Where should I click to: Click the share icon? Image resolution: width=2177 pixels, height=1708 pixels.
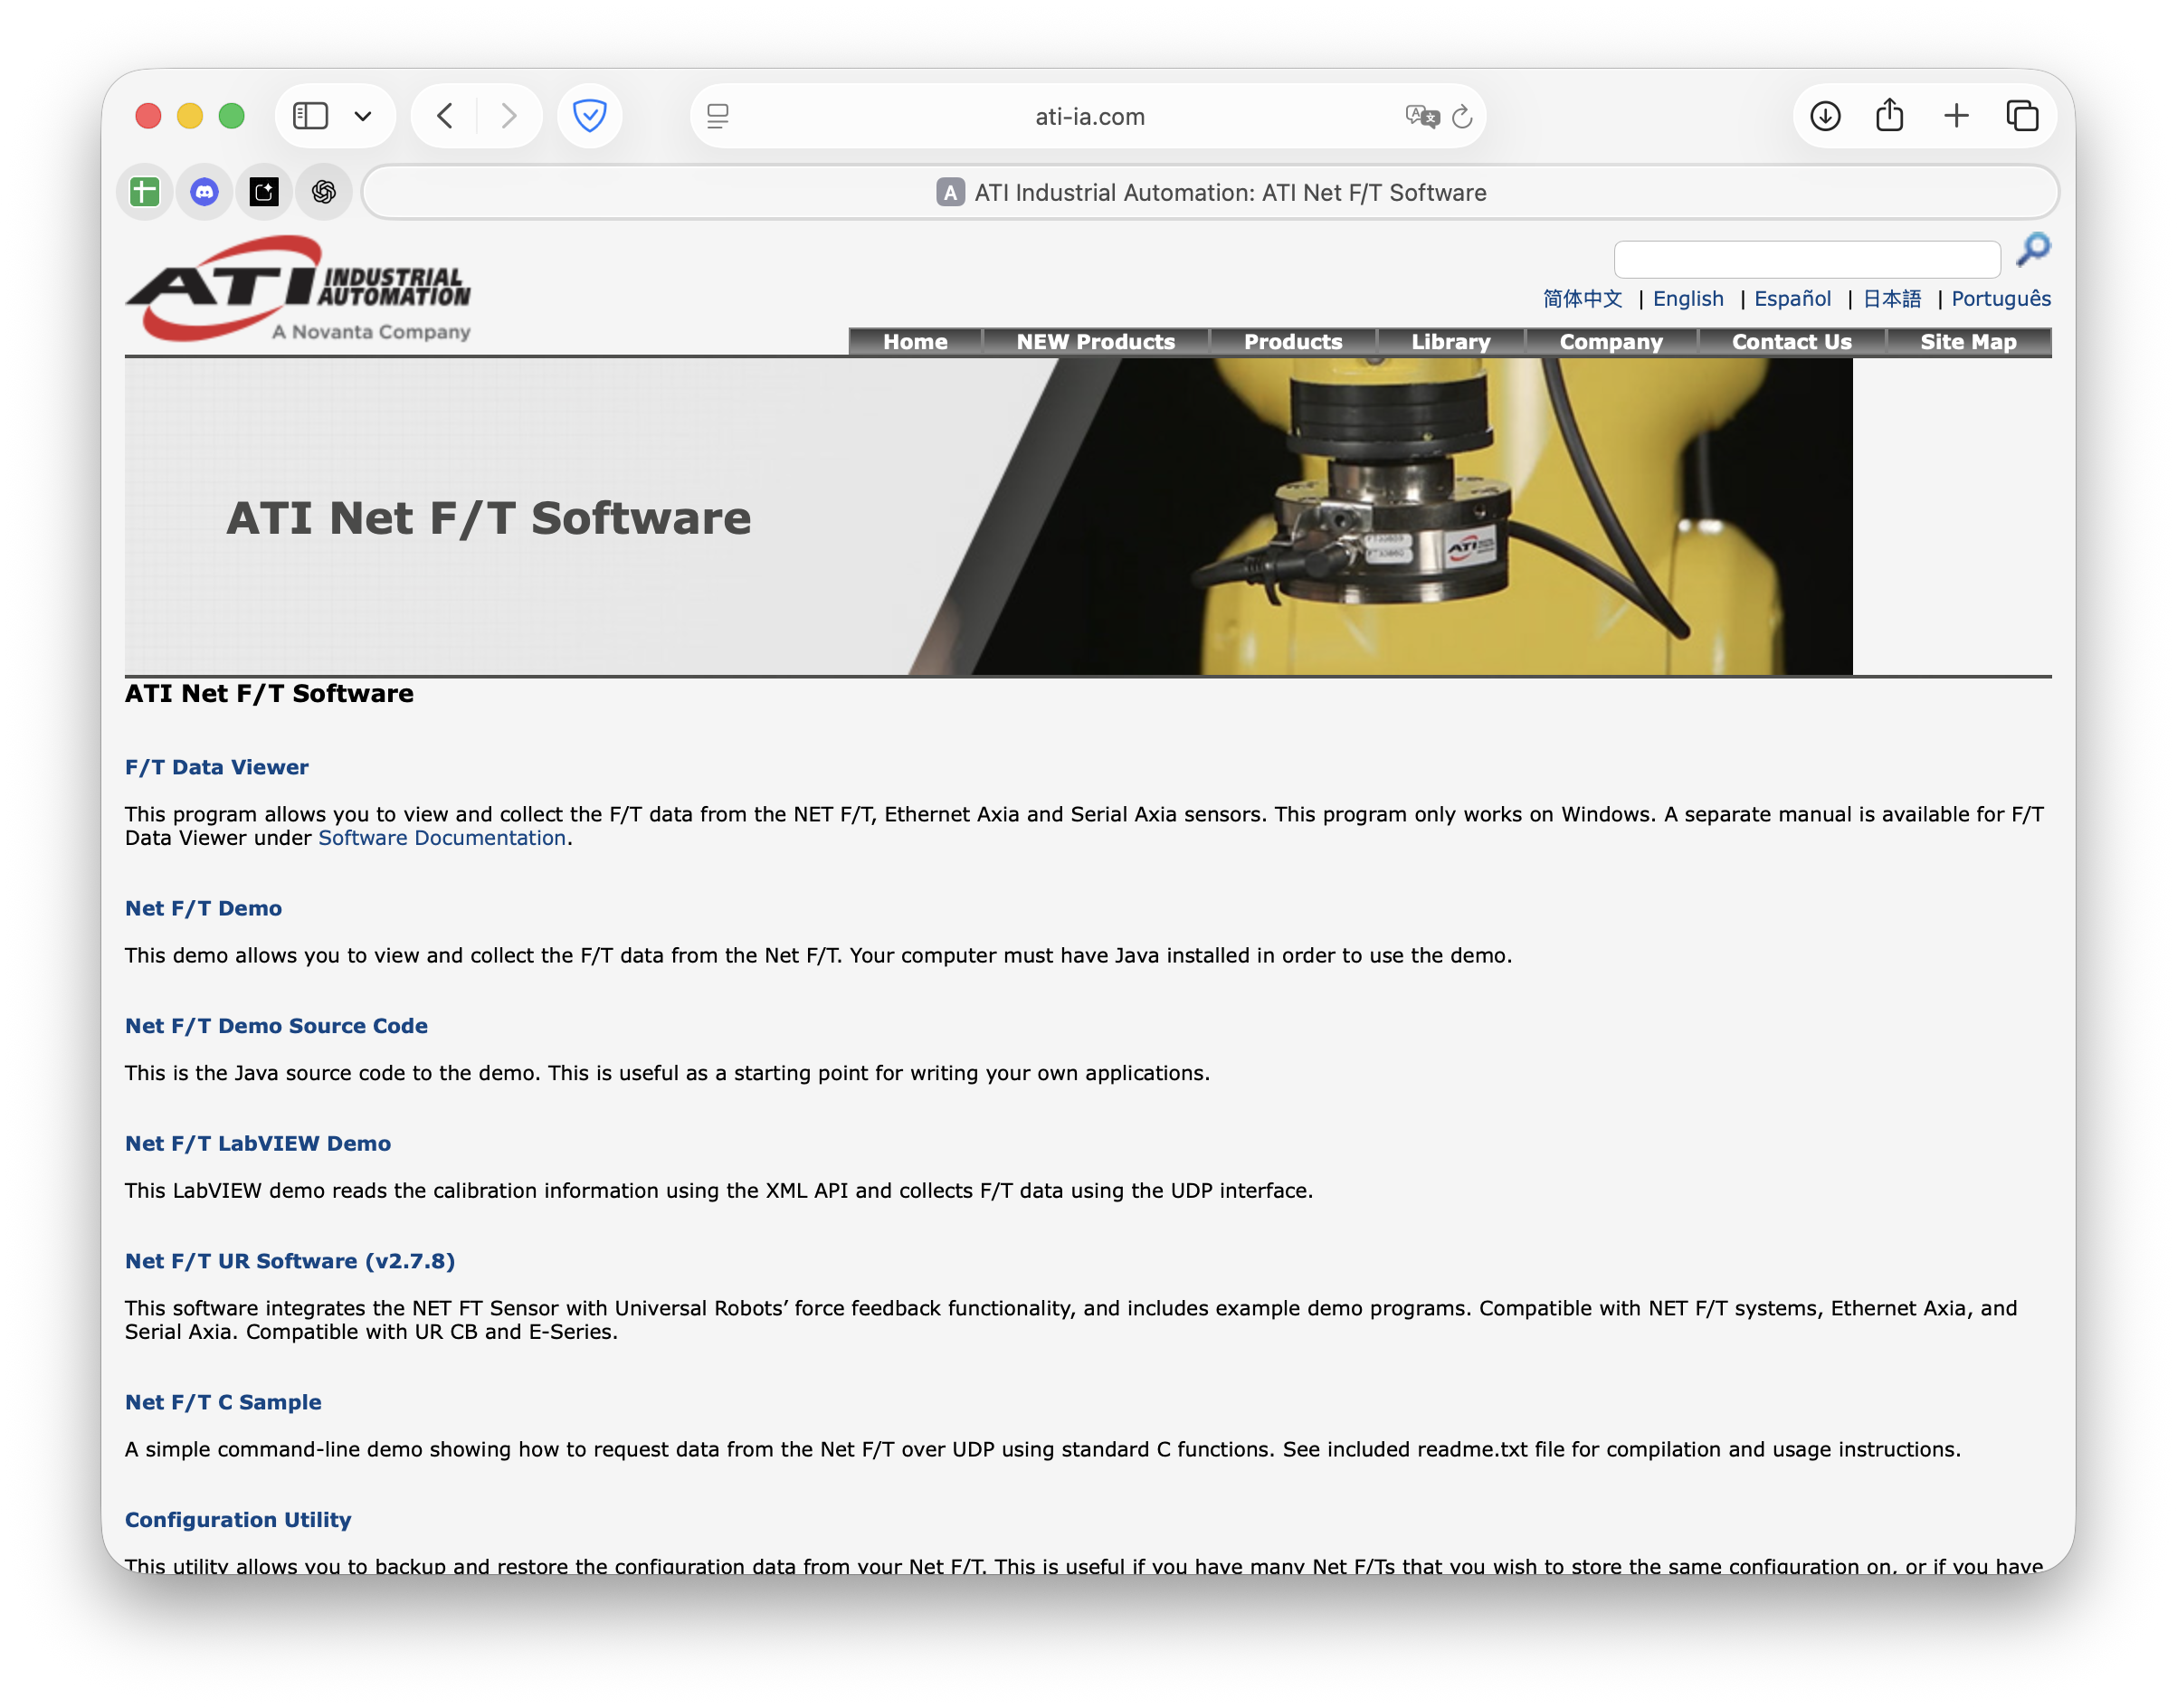[x=1889, y=116]
